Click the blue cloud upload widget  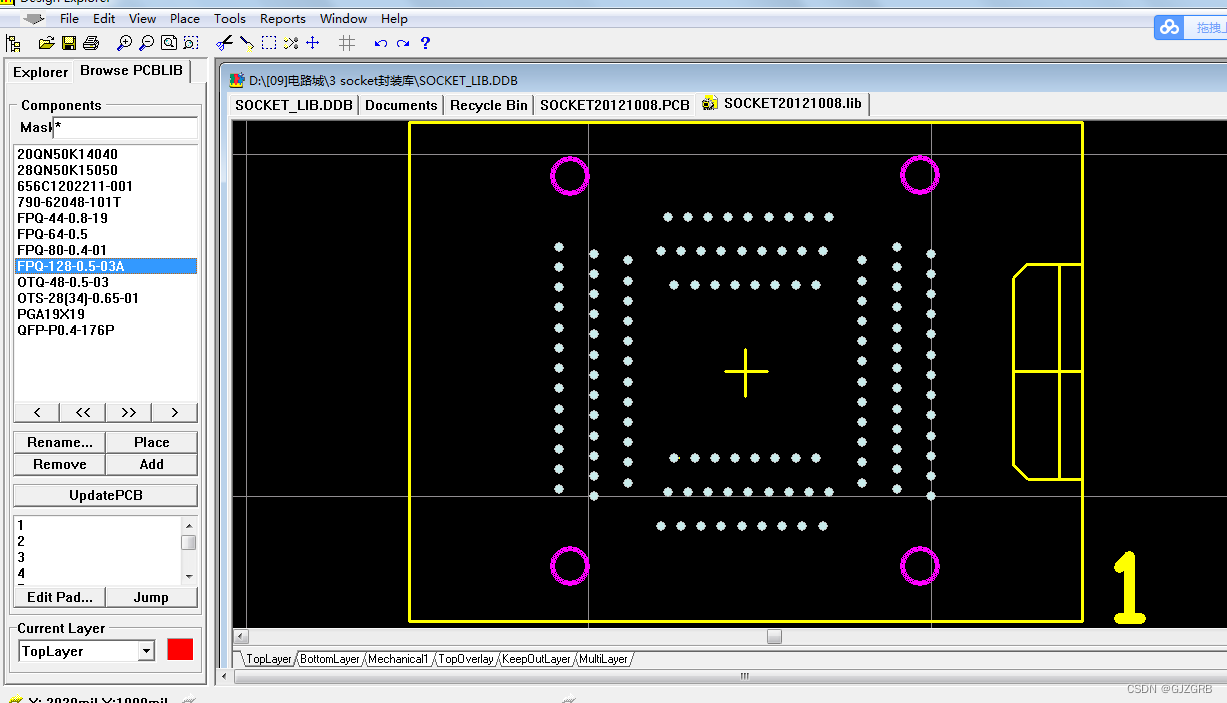(1168, 28)
